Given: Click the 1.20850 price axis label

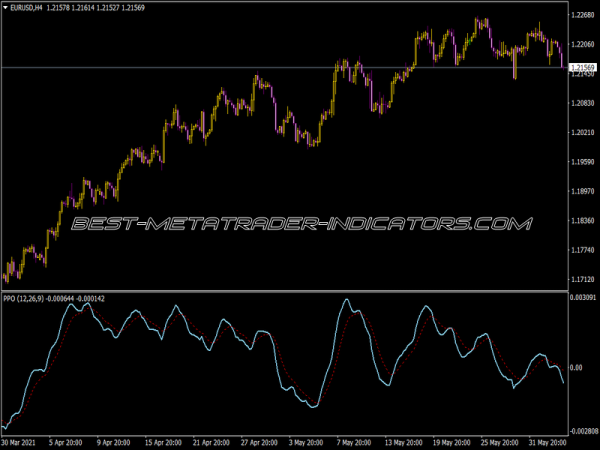Looking at the screenshot, I should pyautogui.click(x=582, y=103).
